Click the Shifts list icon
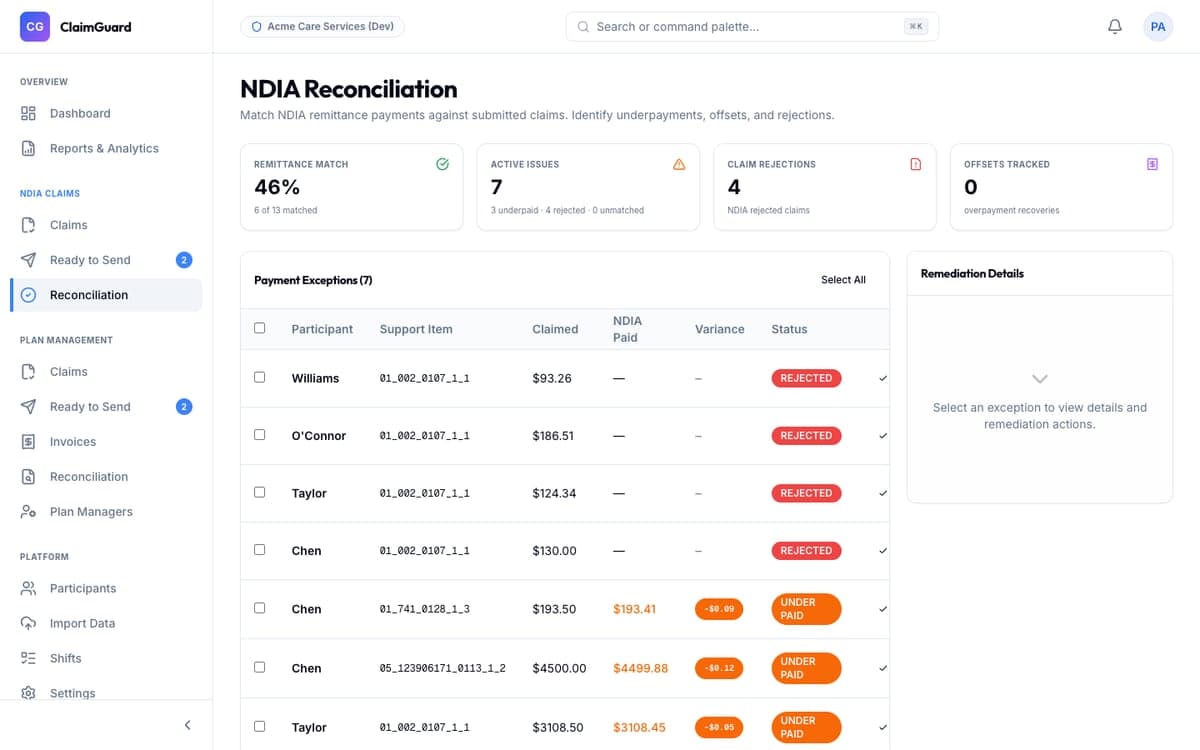1200x750 pixels. tap(29, 658)
